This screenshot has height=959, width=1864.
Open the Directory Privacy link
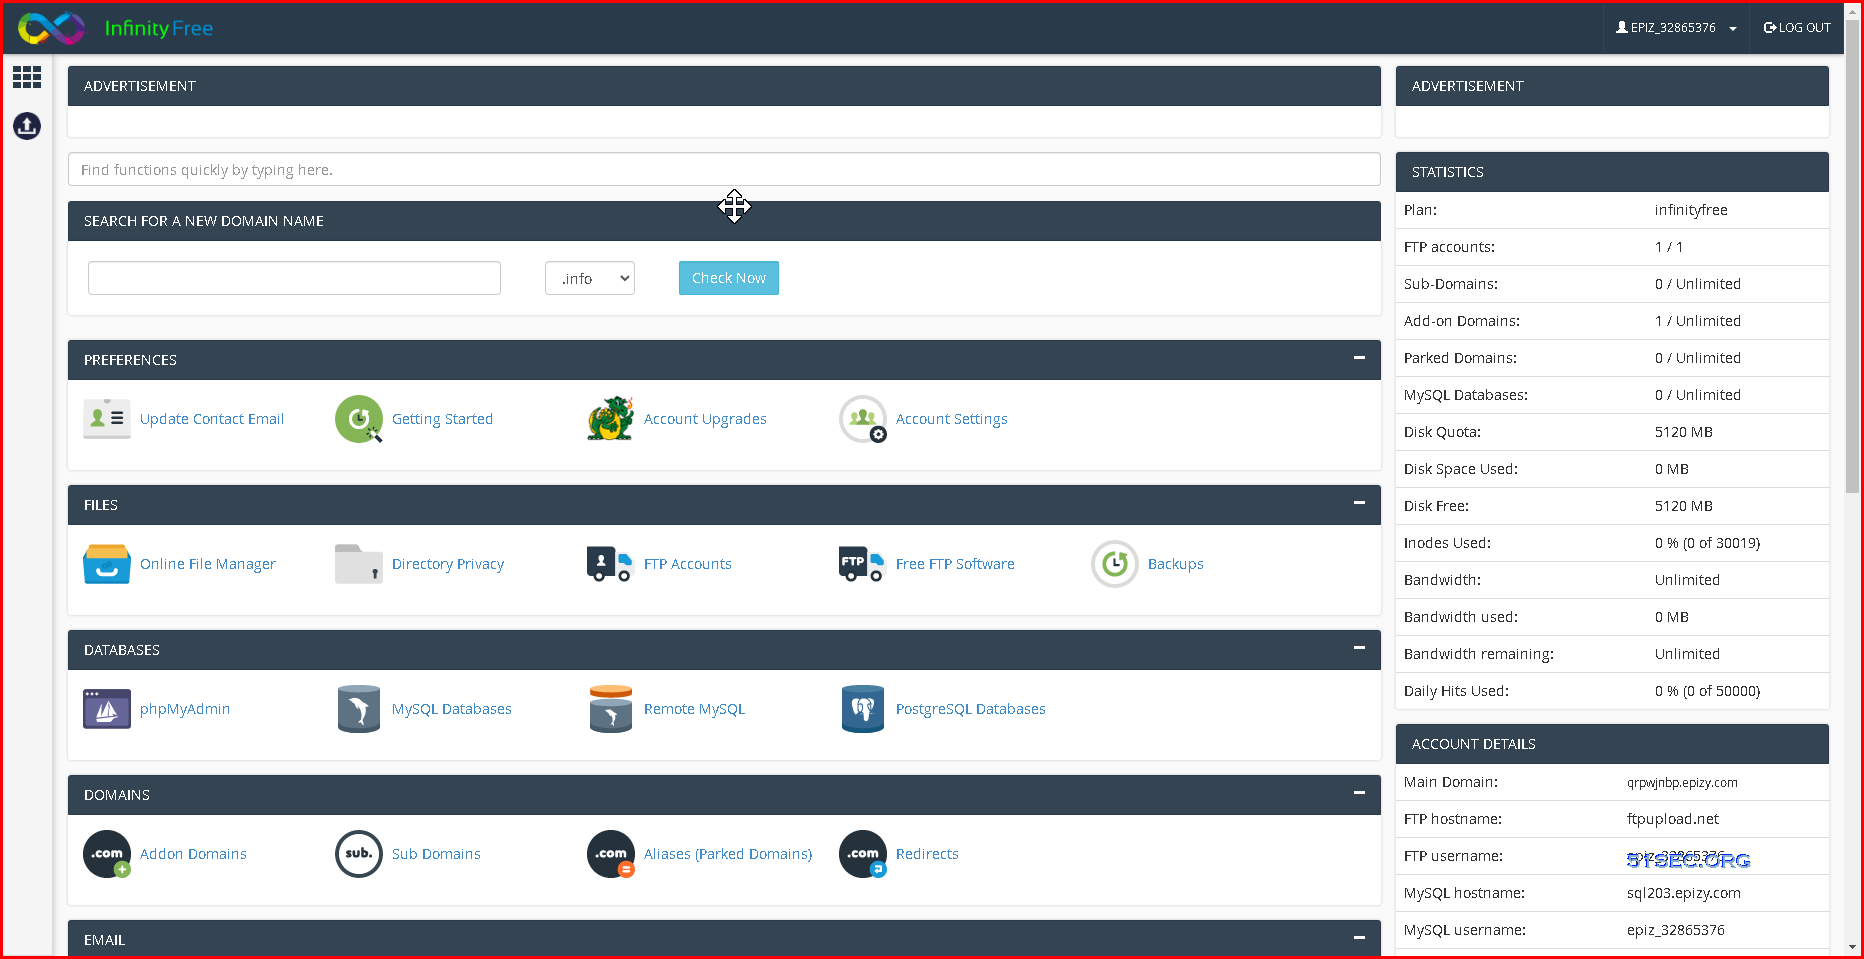tap(448, 564)
